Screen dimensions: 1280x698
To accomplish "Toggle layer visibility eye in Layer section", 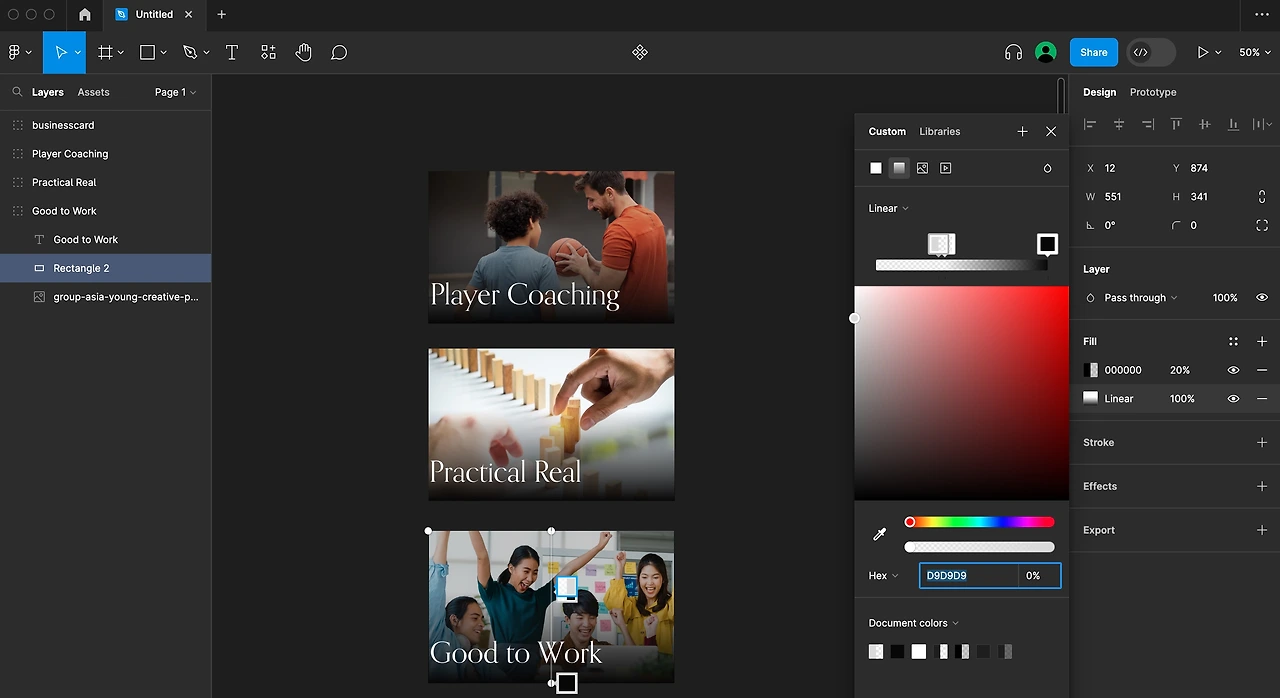I will [1262, 297].
